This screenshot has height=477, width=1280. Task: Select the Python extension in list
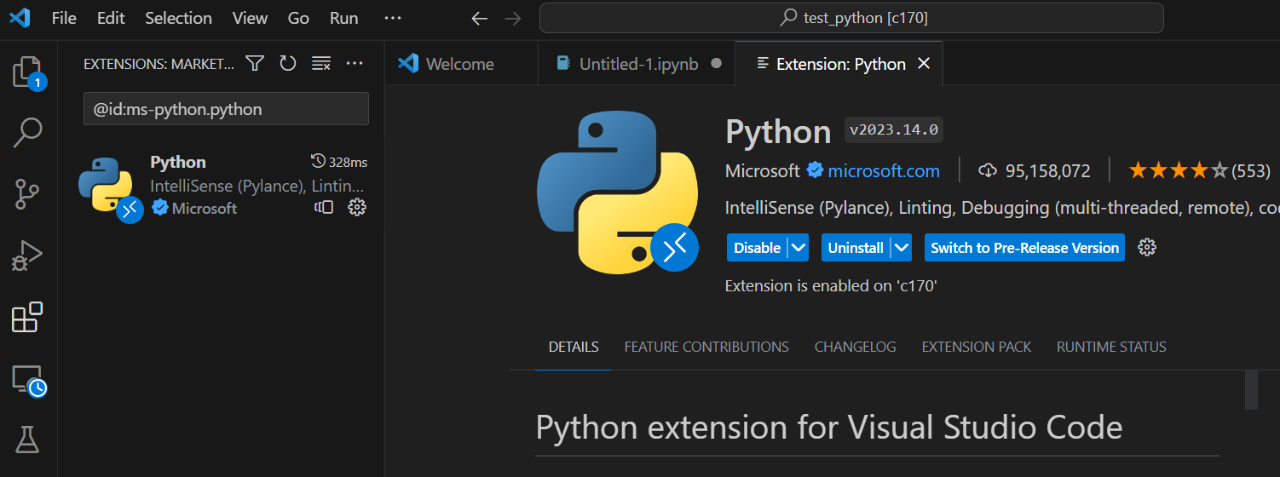222,185
